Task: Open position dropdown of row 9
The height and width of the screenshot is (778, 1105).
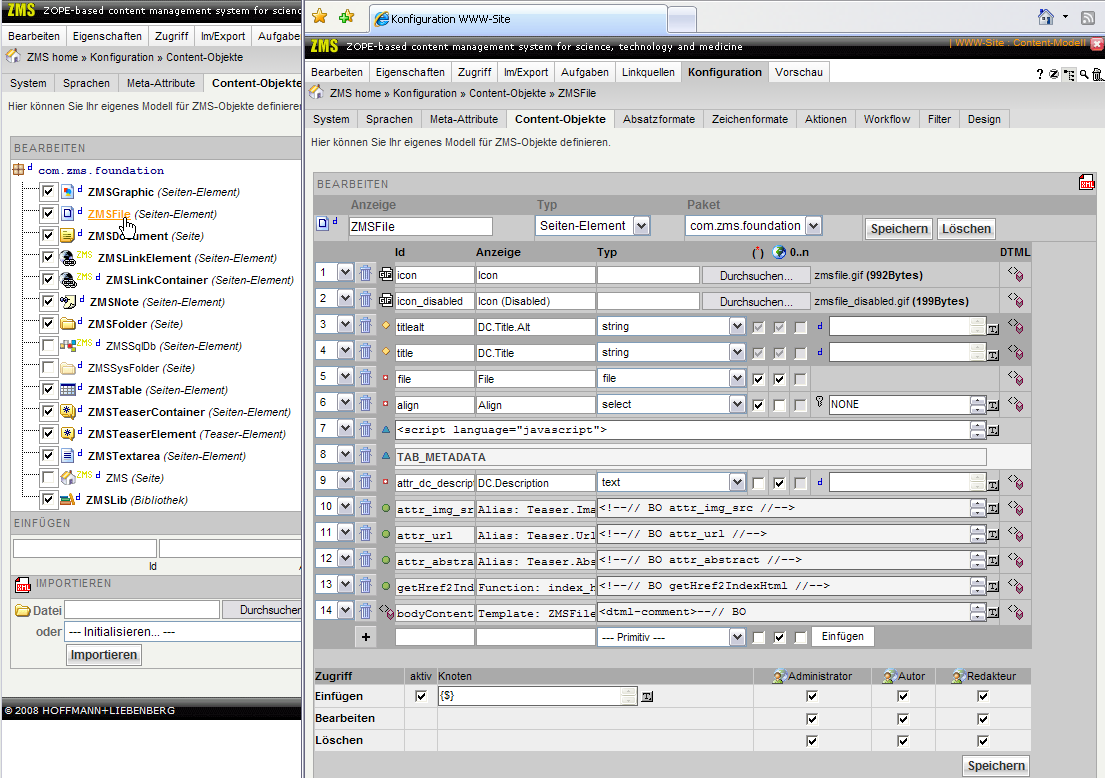Action: (345, 481)
